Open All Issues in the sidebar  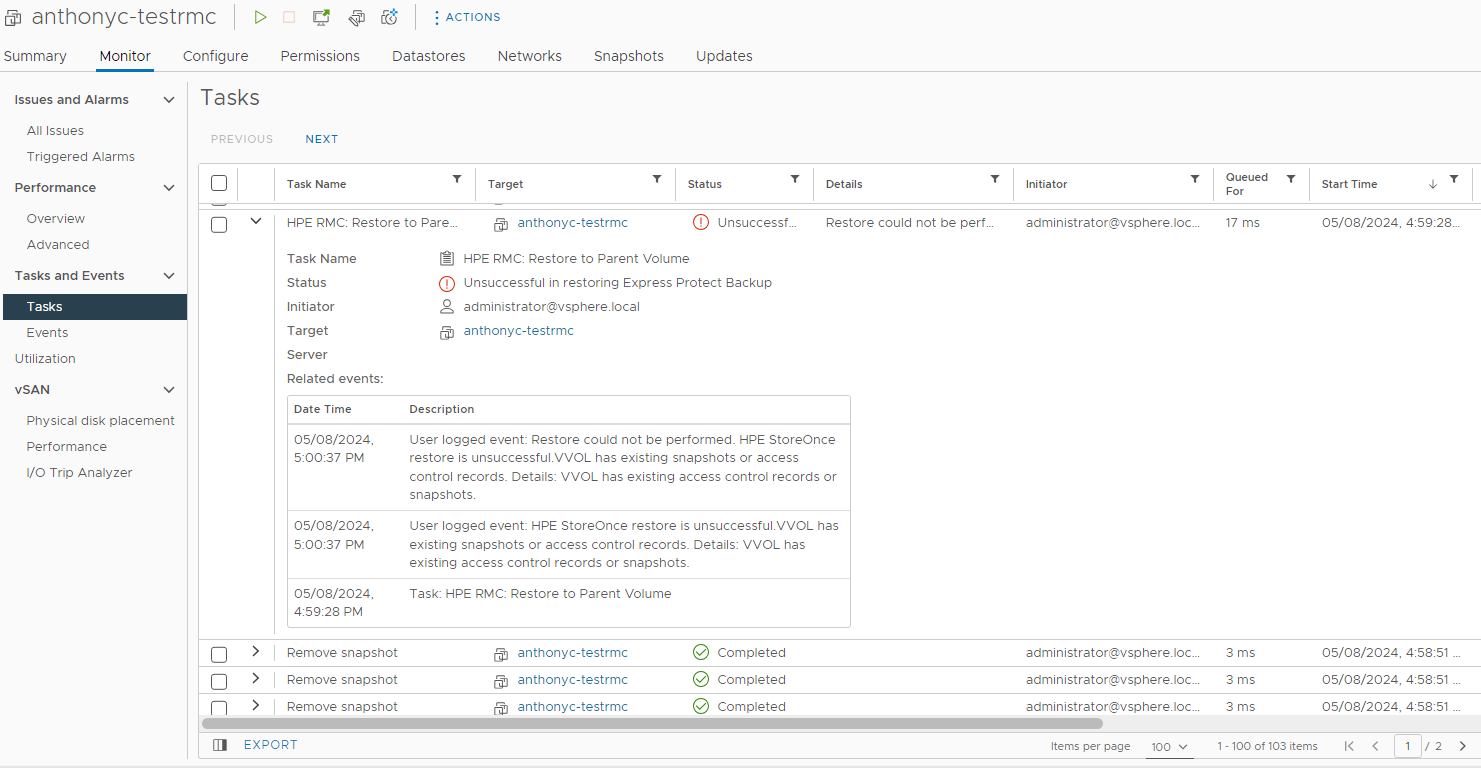[x=55, y=131]
